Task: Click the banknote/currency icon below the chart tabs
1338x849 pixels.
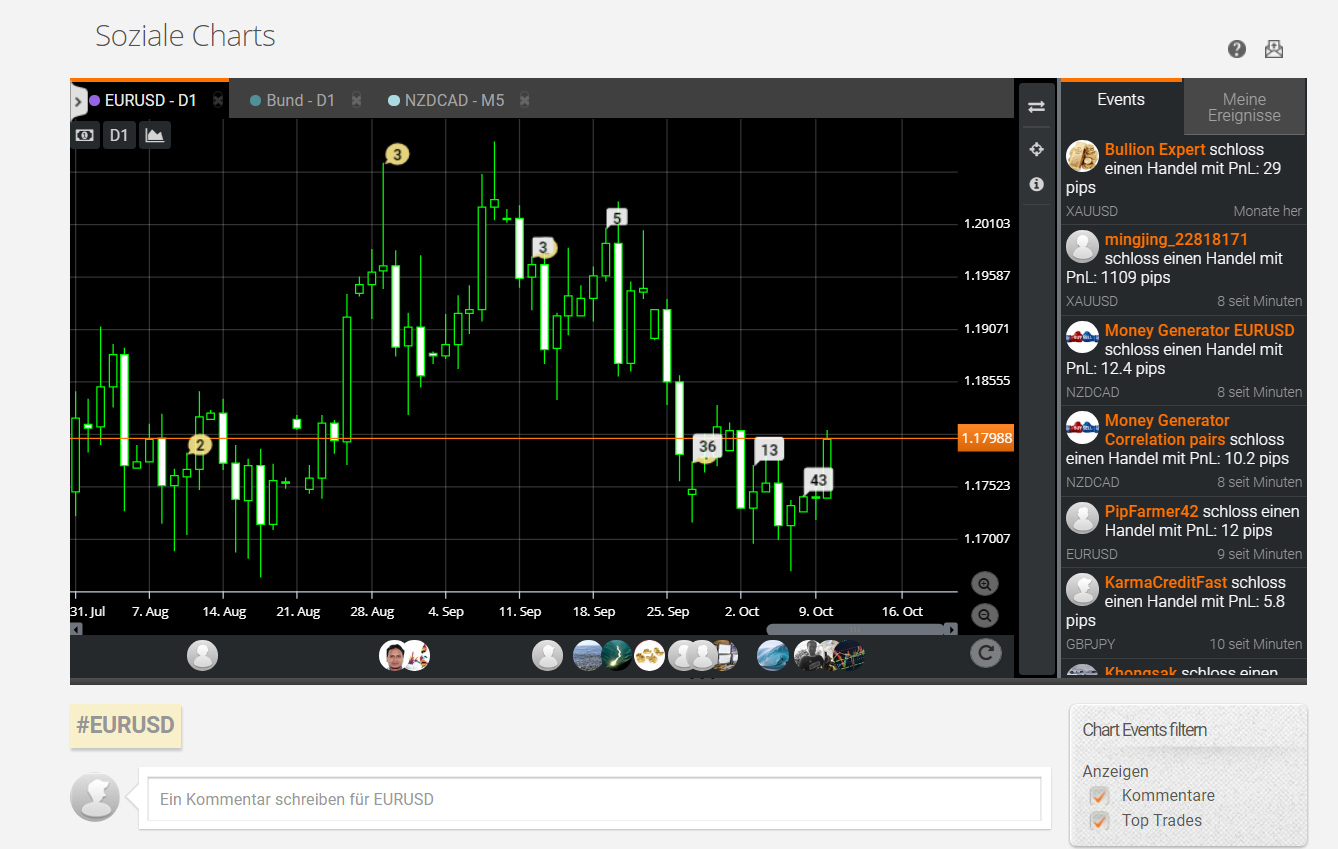Action: (x=85, y=134)
